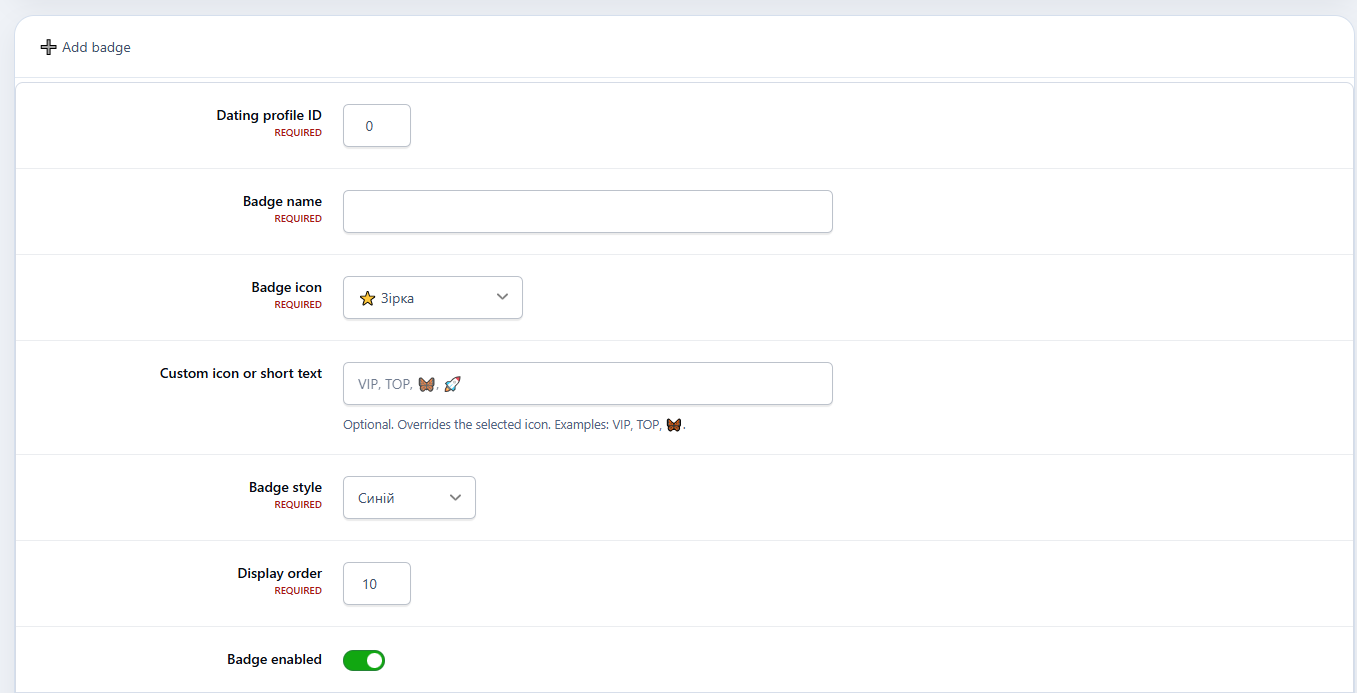Select the Синій badge style value

376,498
